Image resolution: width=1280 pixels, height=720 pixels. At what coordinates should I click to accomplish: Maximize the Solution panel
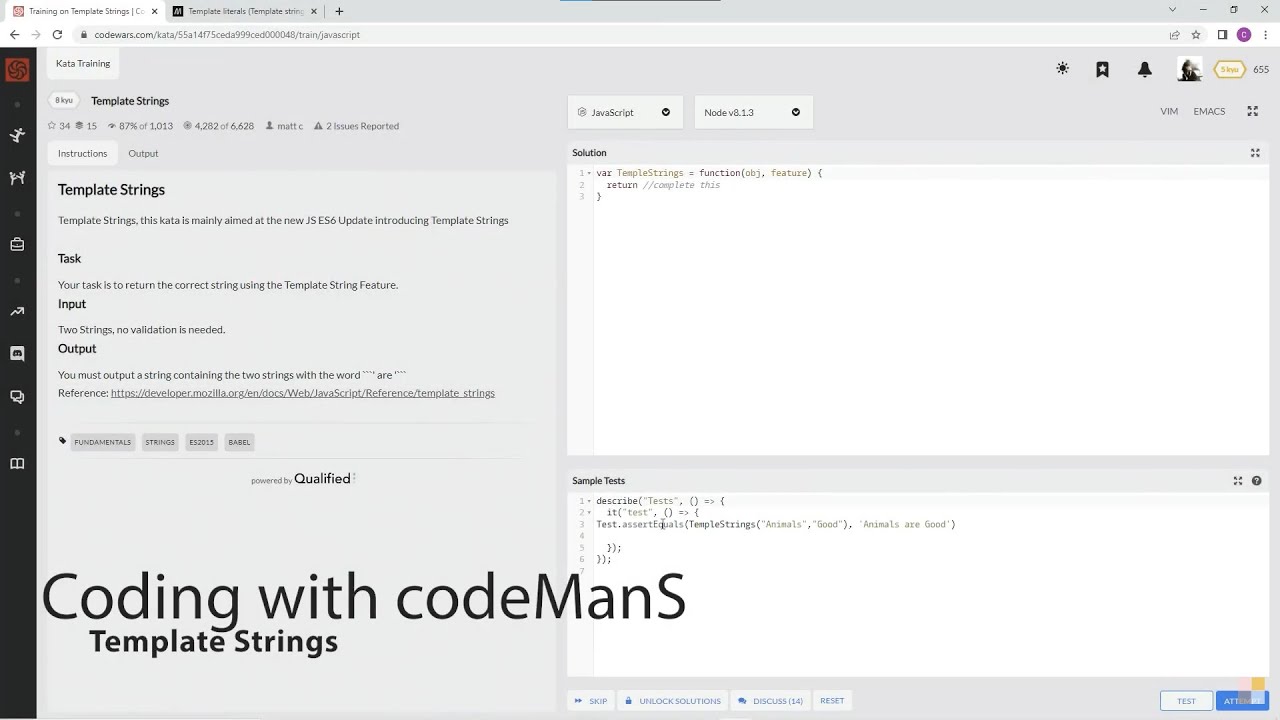coord(1255,153)
